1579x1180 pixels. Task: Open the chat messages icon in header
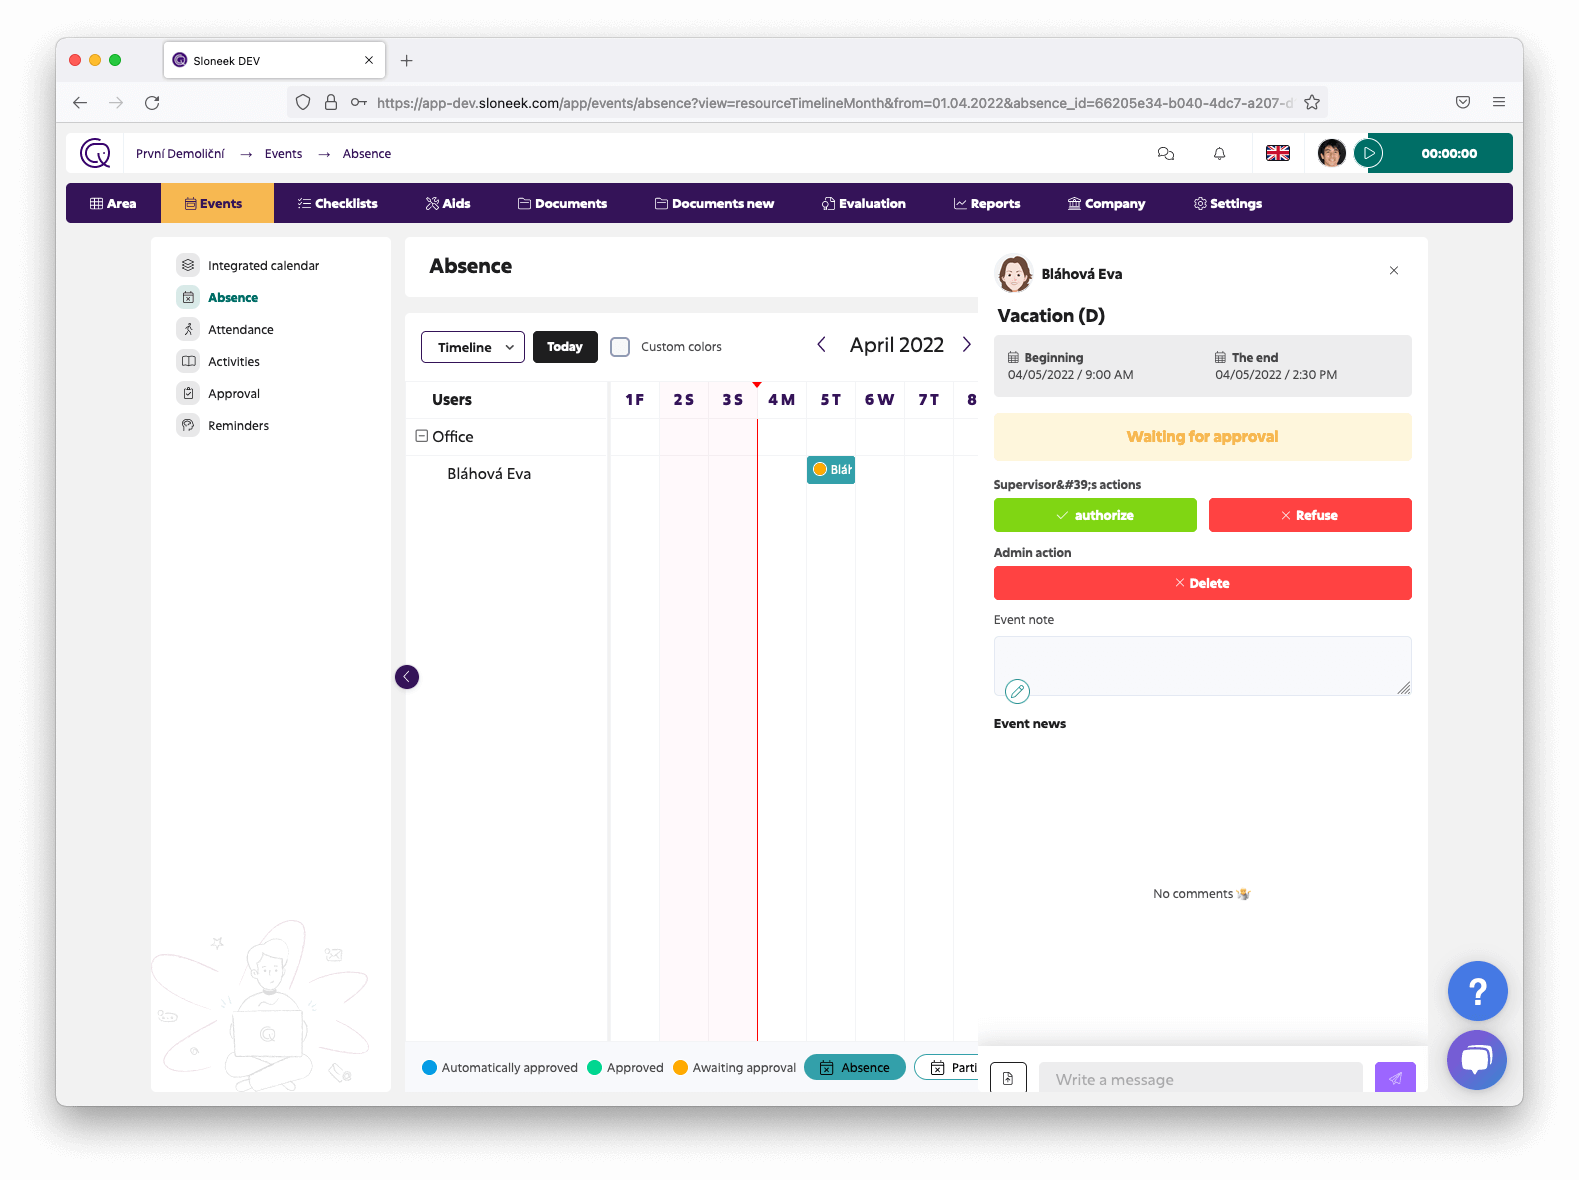point(1165,154)
